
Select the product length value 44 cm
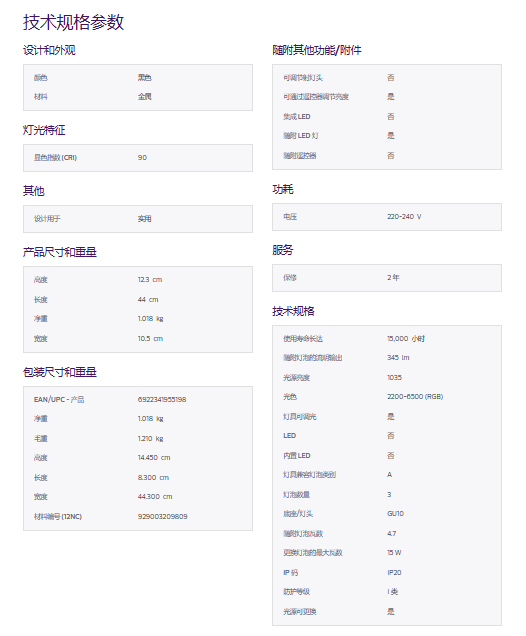pyautogui.click(x=148, y=299)
